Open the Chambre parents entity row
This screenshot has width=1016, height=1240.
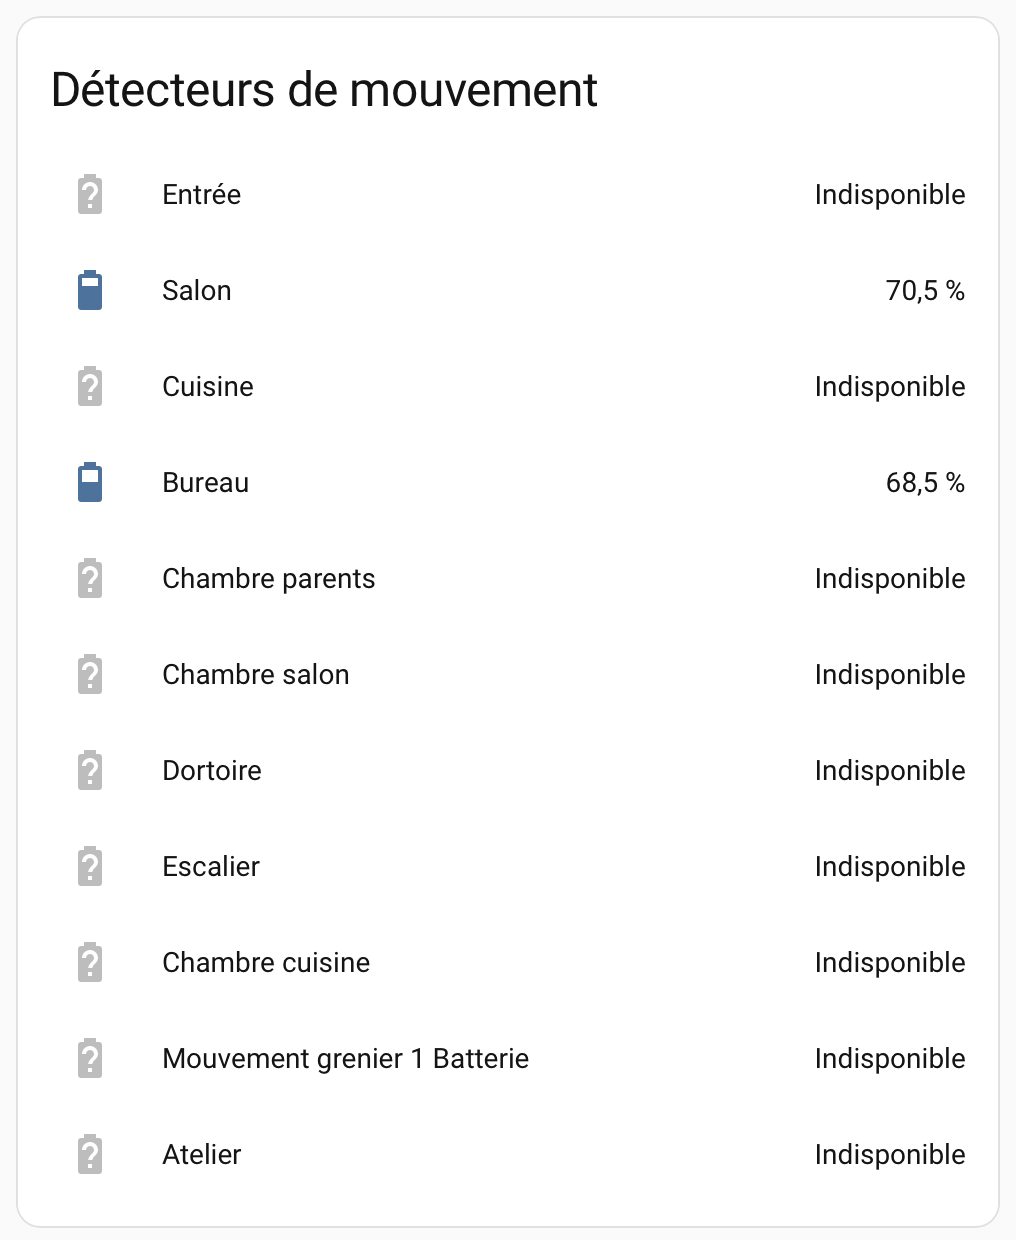tap(268, 579)
